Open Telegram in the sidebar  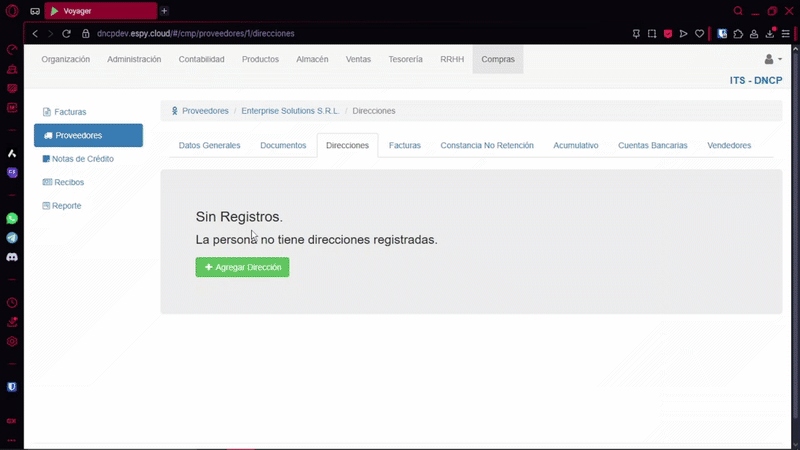pyautogui.click(x=12, y=238)
